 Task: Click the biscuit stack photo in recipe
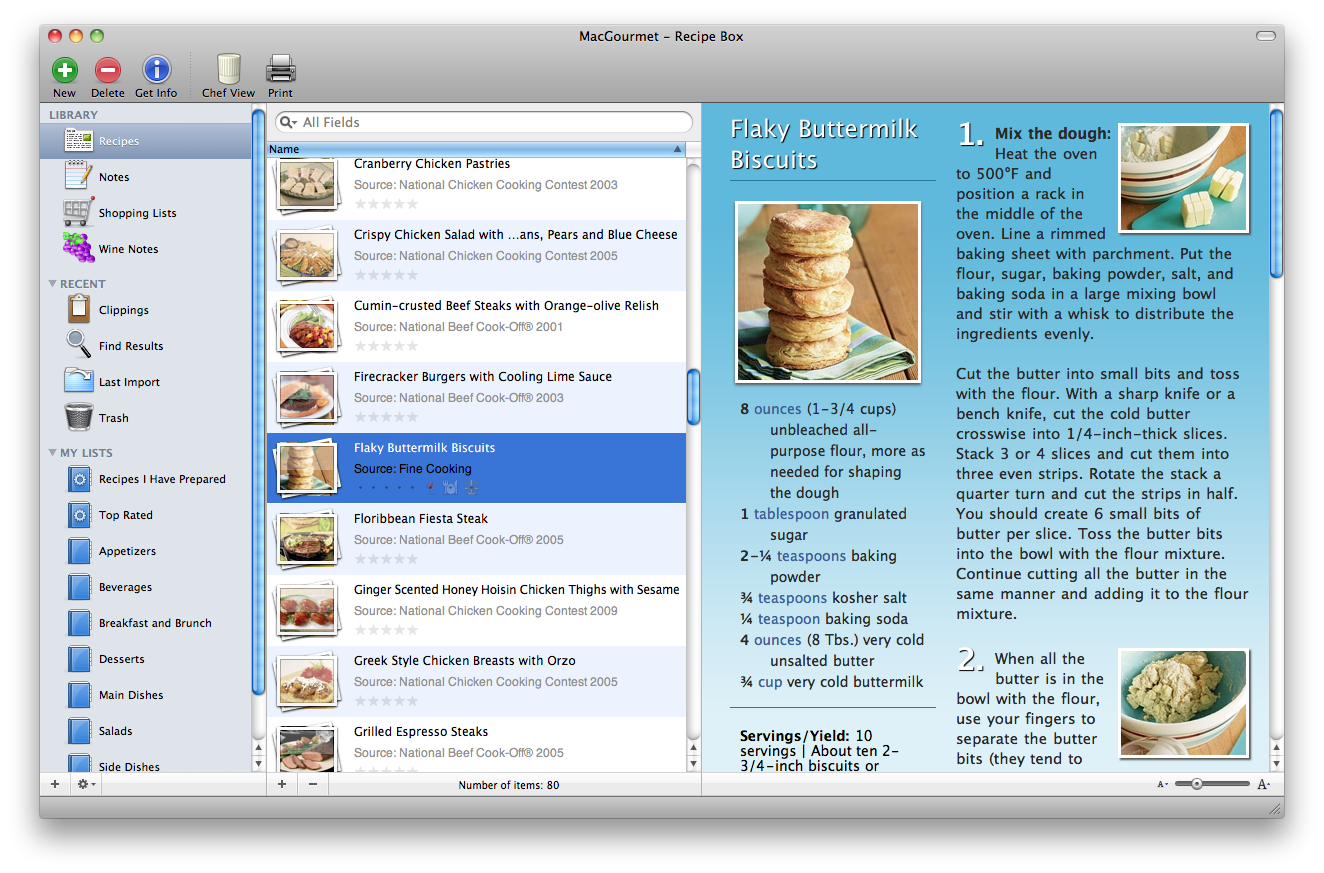coord(828,292)
